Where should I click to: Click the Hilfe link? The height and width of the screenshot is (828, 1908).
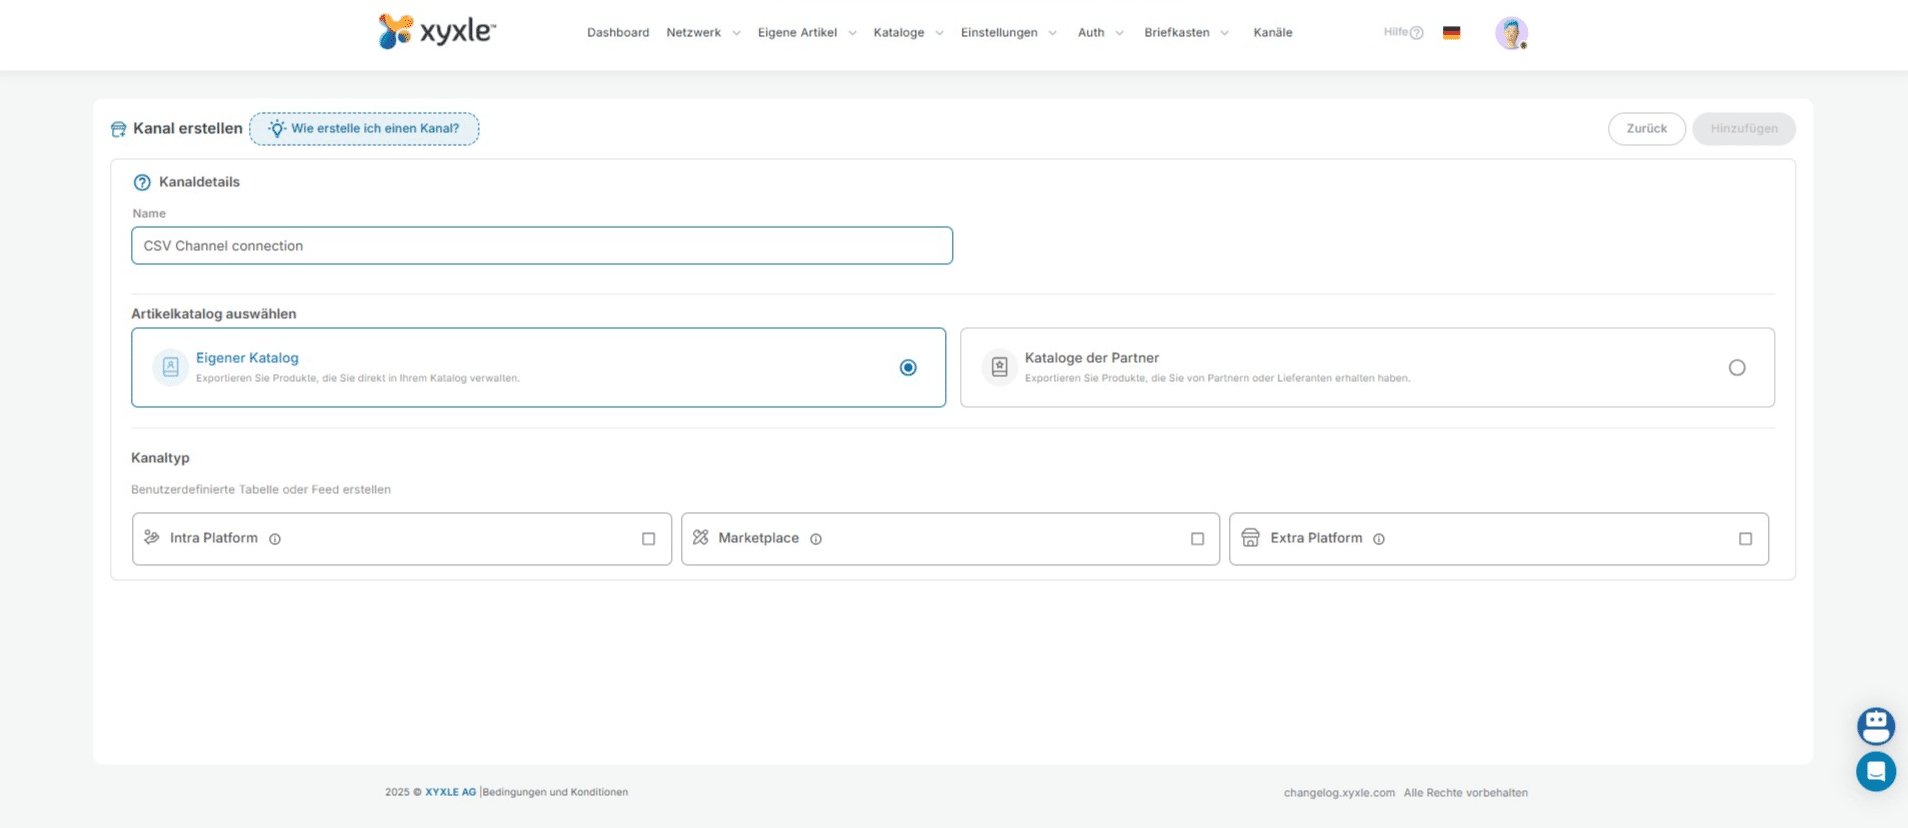1396,32
